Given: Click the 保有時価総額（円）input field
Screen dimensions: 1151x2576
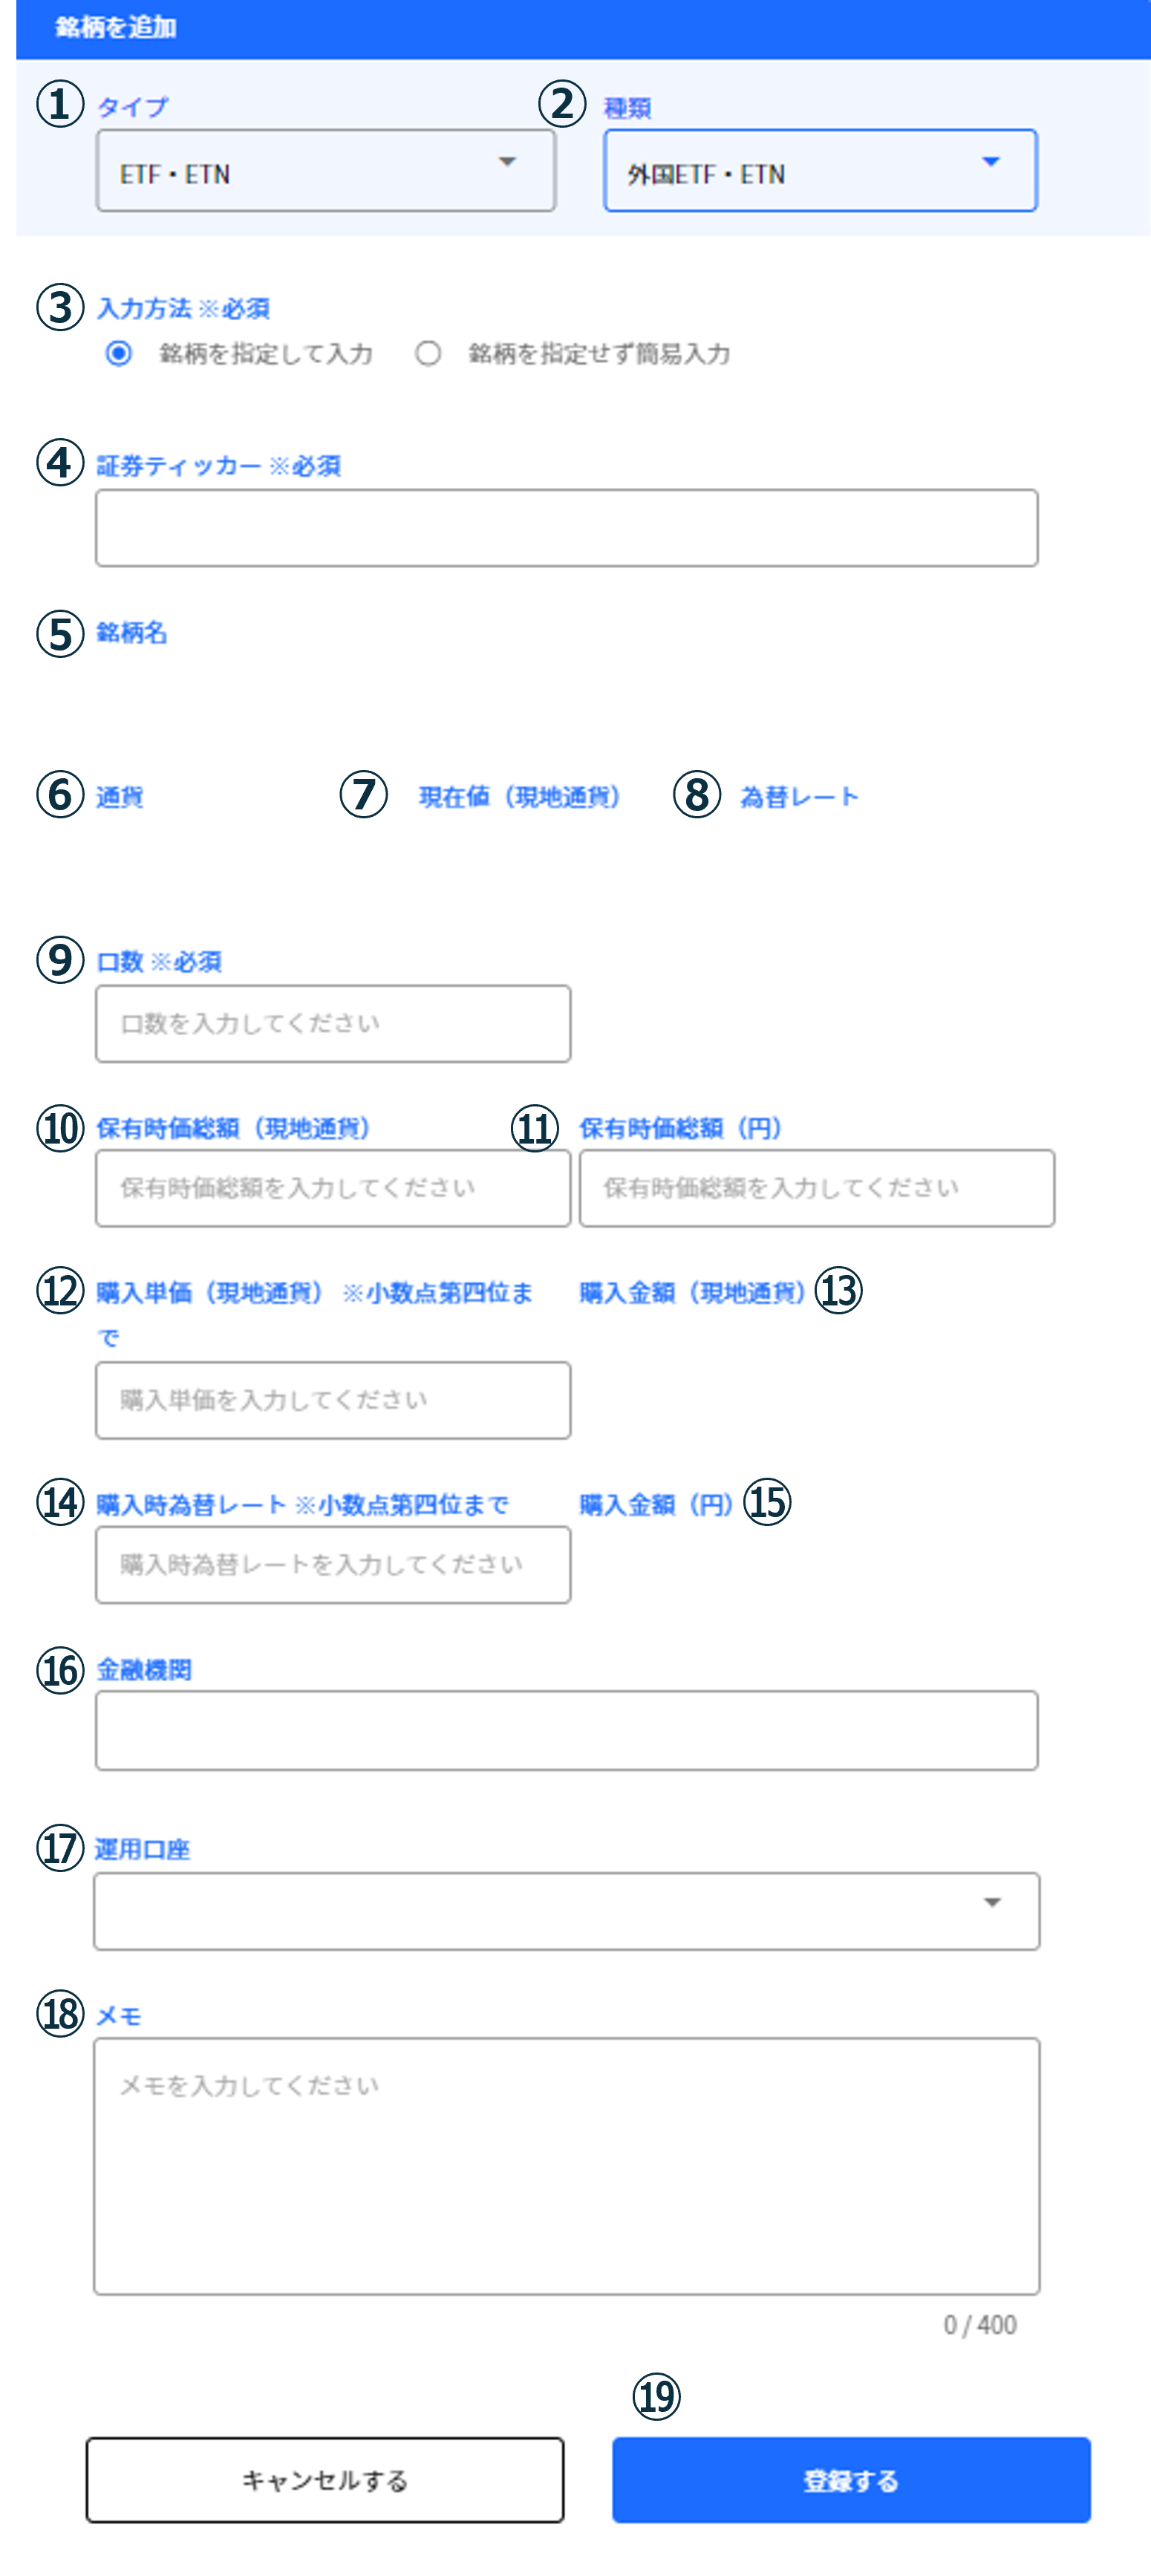Looking at the screenshot, I should [x=817, y=1188].
